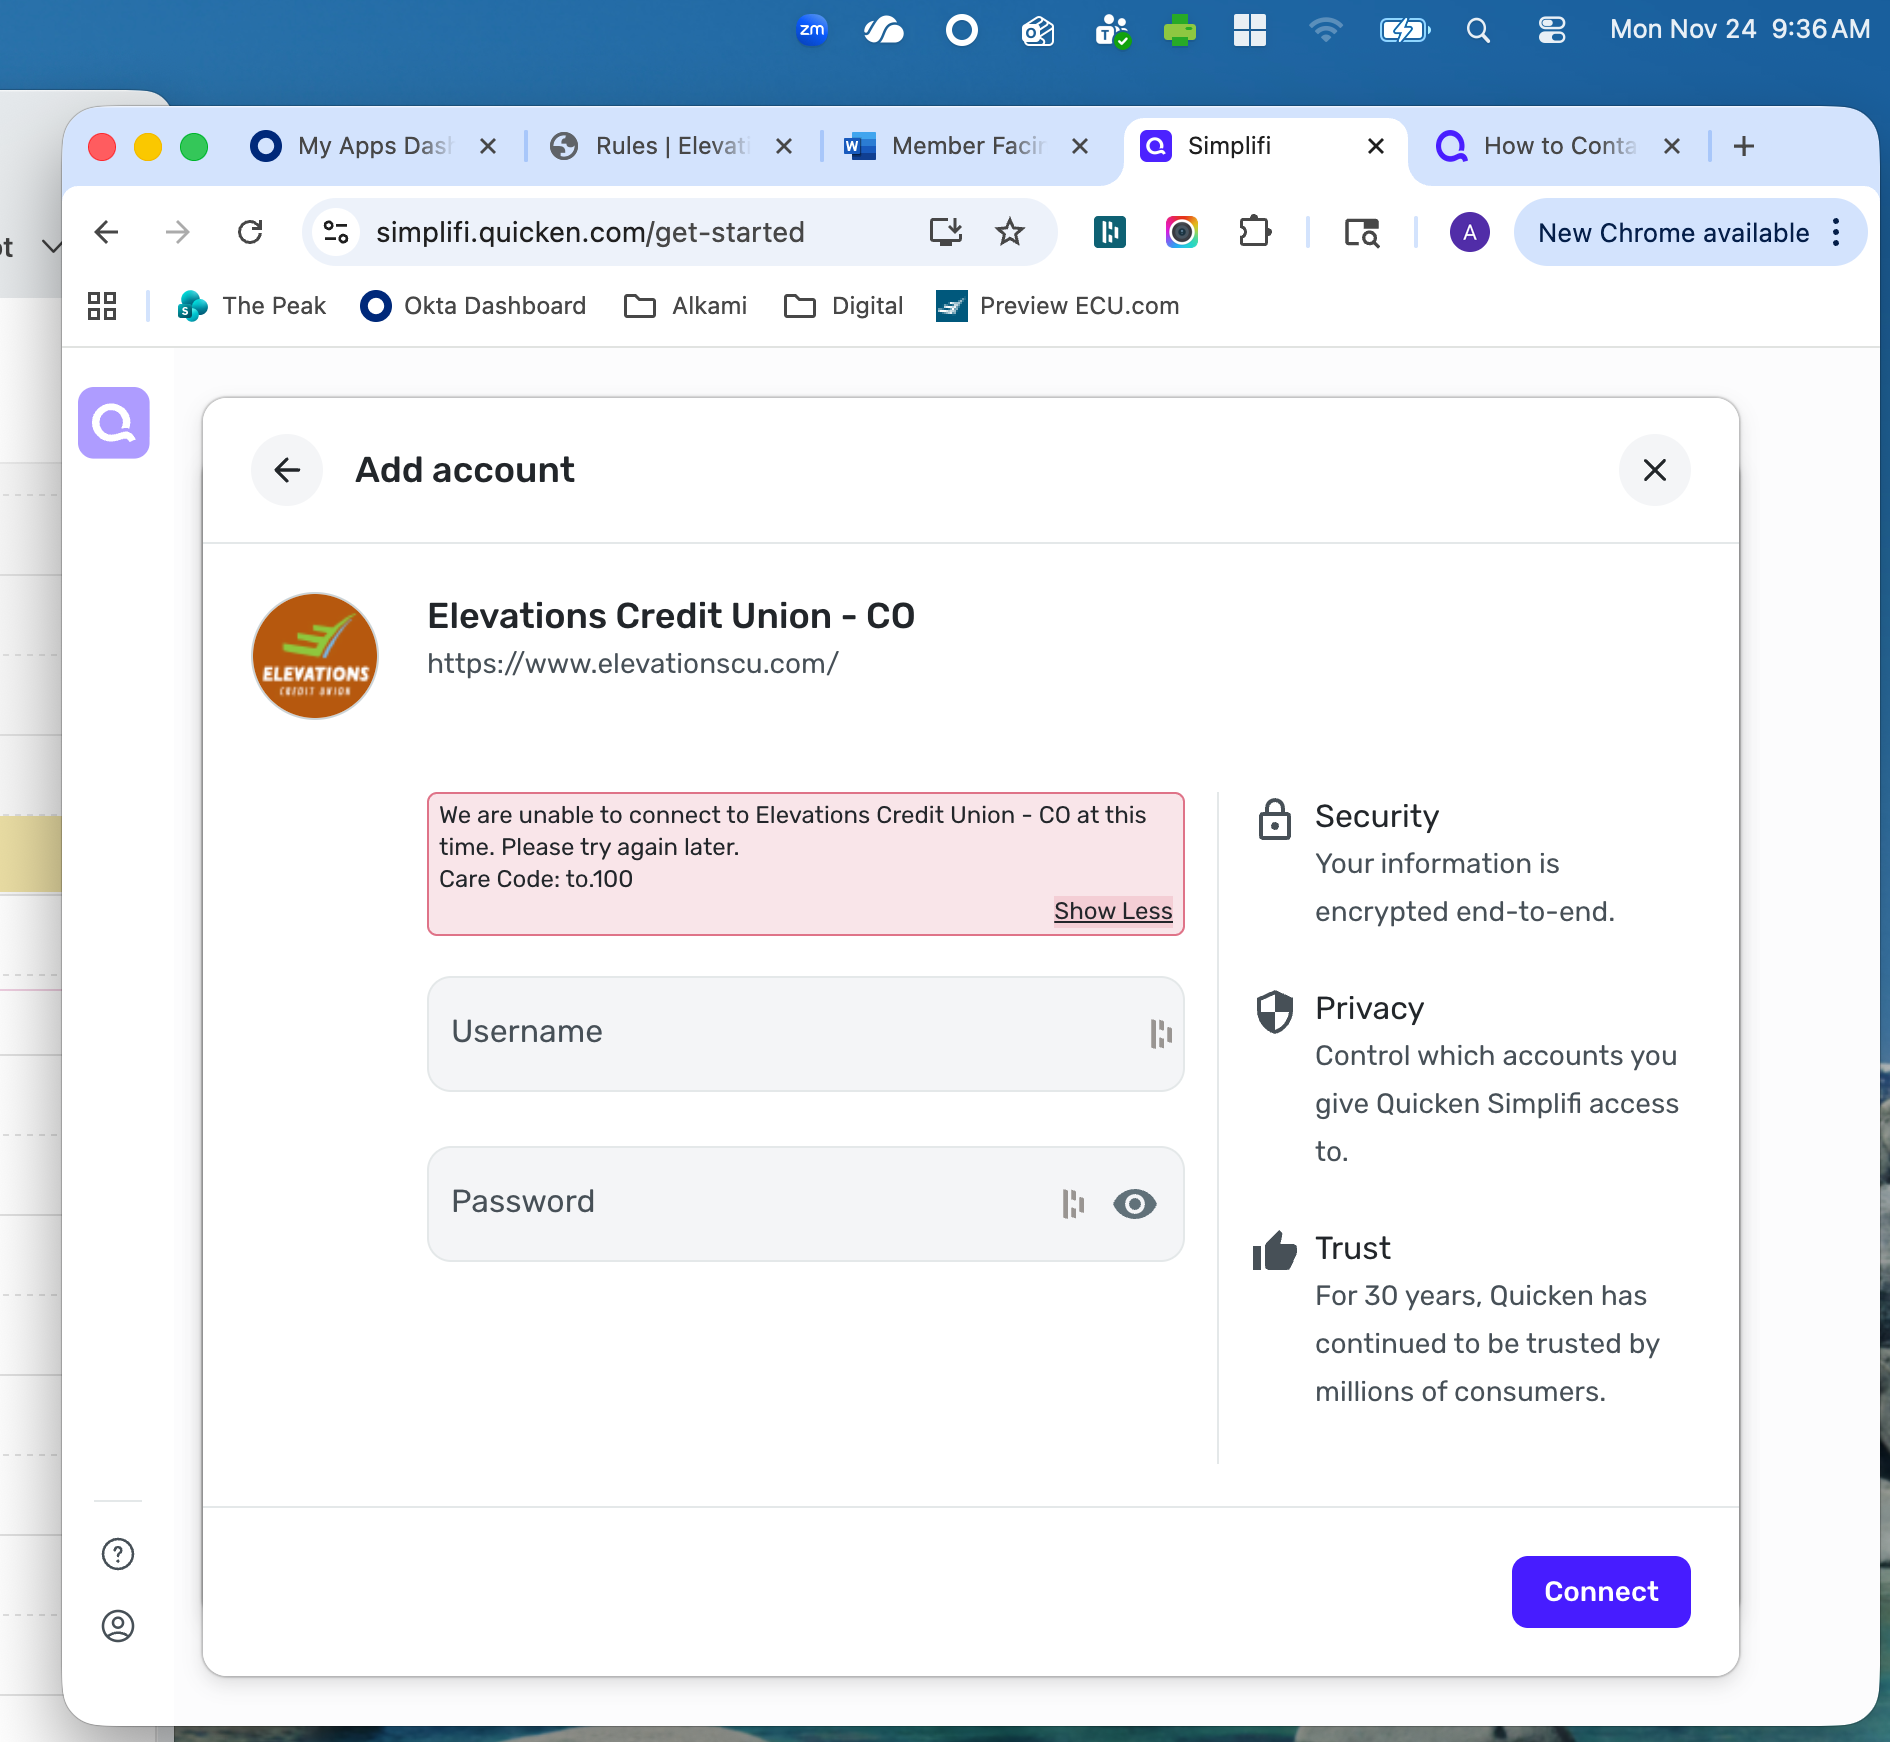
Task: Open the Okta Dashboard bookmark
Action: [473, 306]
